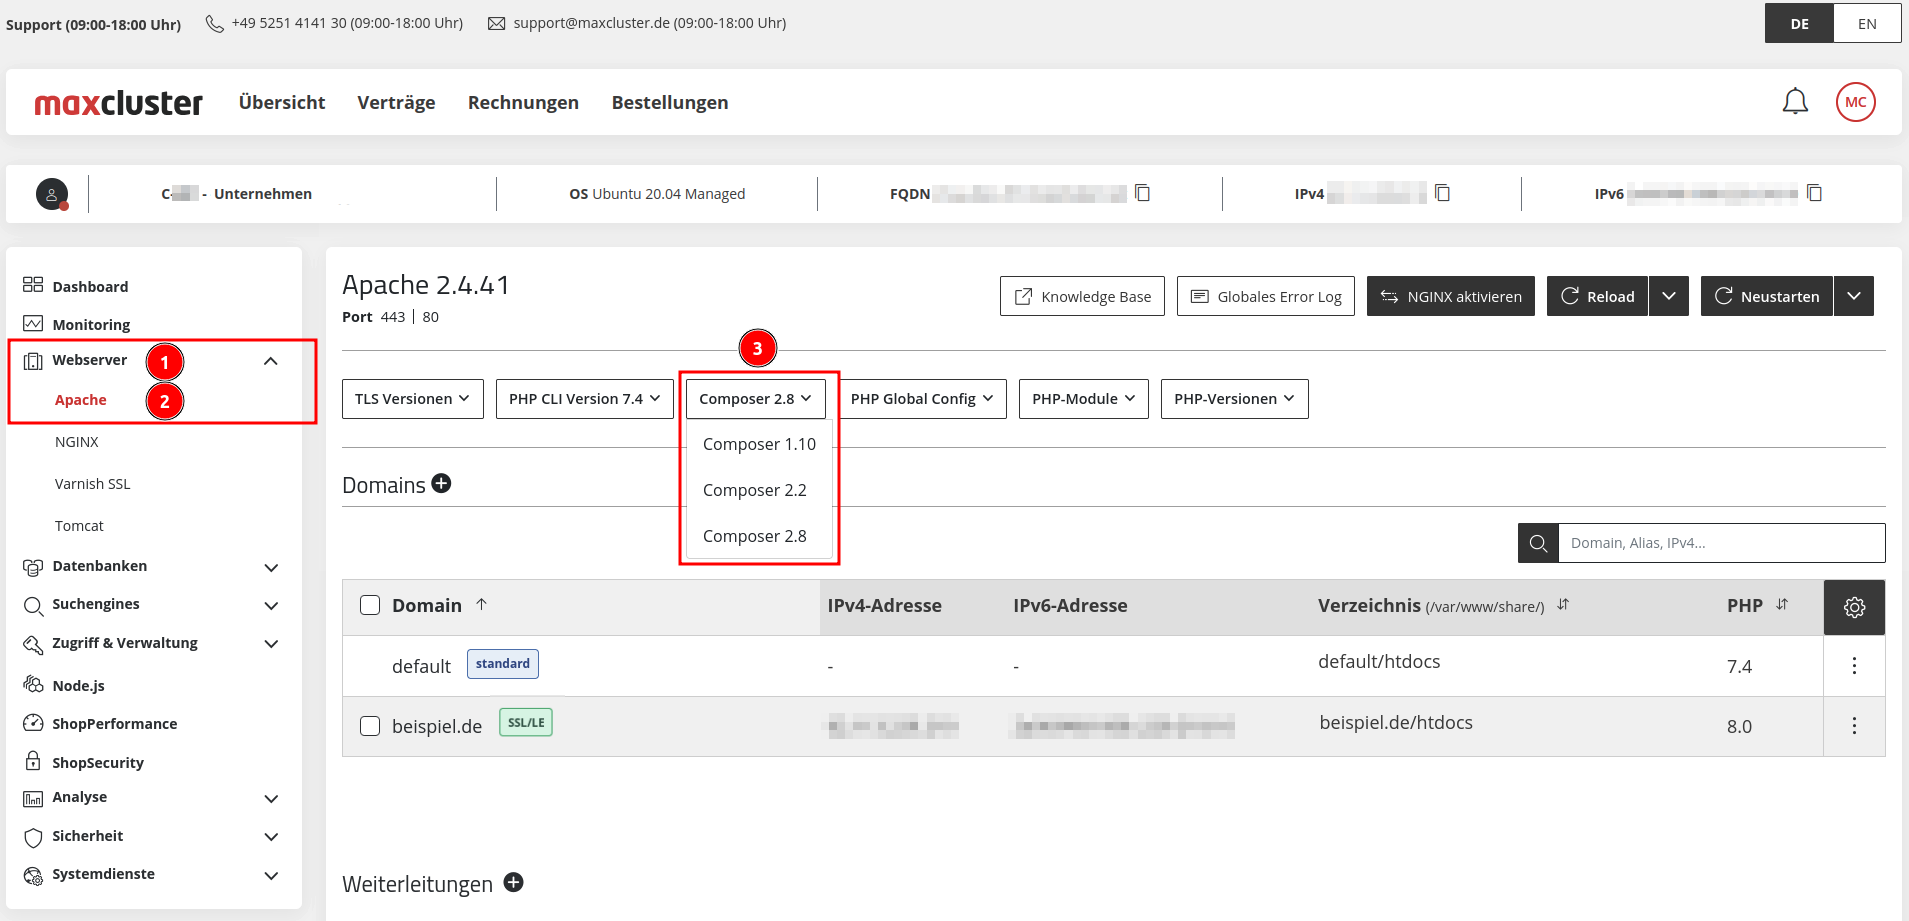1909x921 pixels.
Task: Copy the IPv6 address to clipboard
Action: 1814,193
